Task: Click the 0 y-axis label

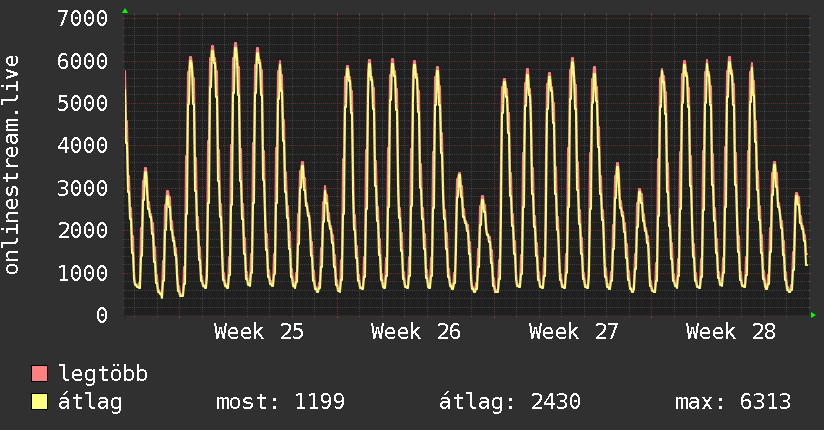Action: click(x=102, y=315)
